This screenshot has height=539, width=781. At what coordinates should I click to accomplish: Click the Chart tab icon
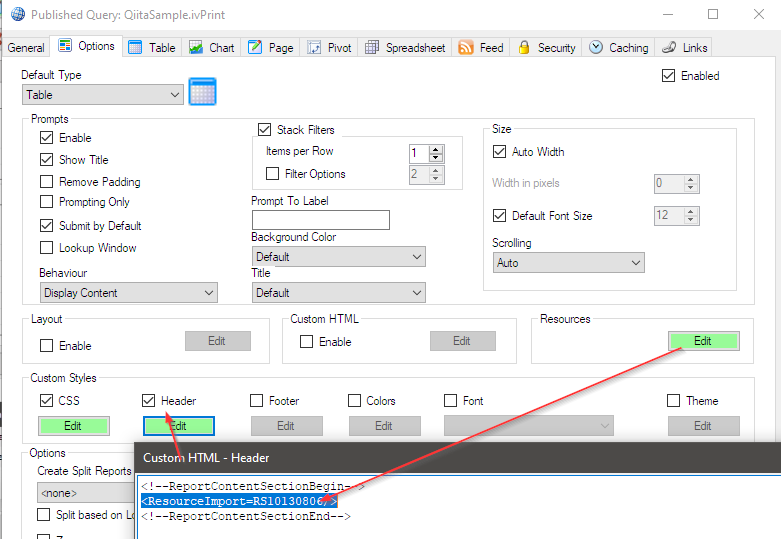(x=196, y=48)
